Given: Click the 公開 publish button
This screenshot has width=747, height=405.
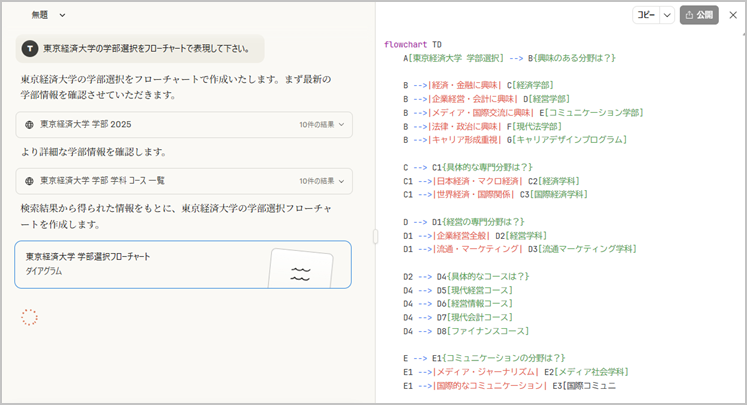Looking at the screenshot, I should [699, 15].
